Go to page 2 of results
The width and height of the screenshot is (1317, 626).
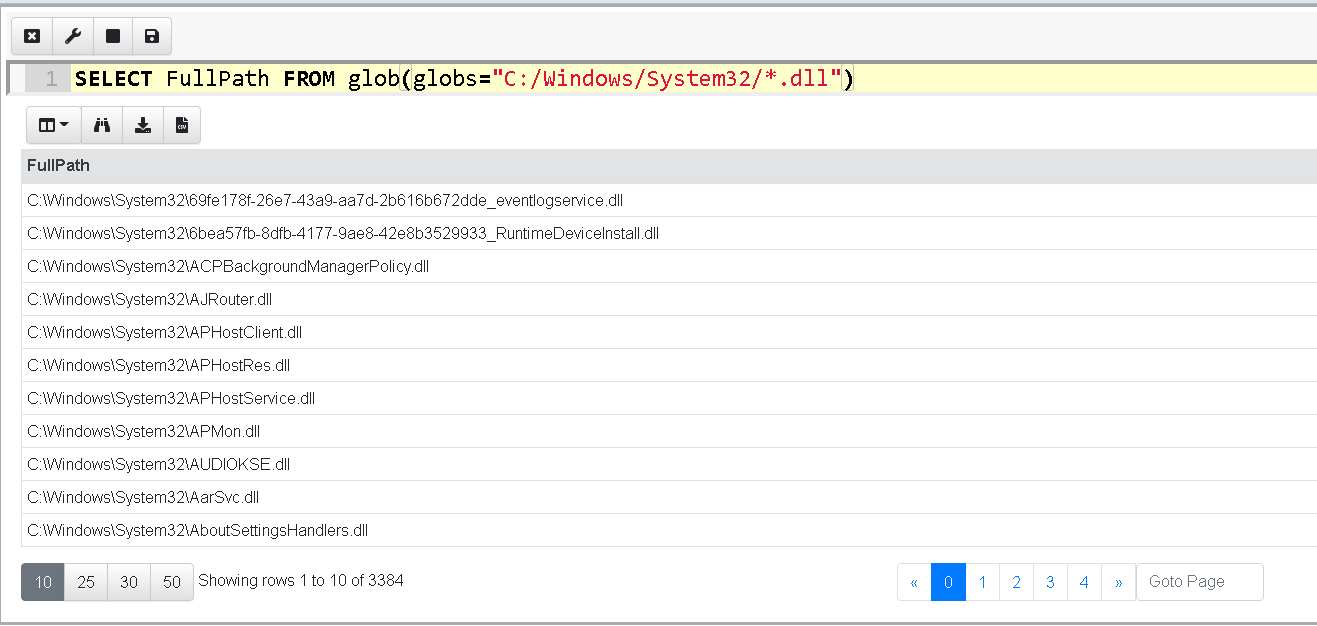coord(1016,582)
